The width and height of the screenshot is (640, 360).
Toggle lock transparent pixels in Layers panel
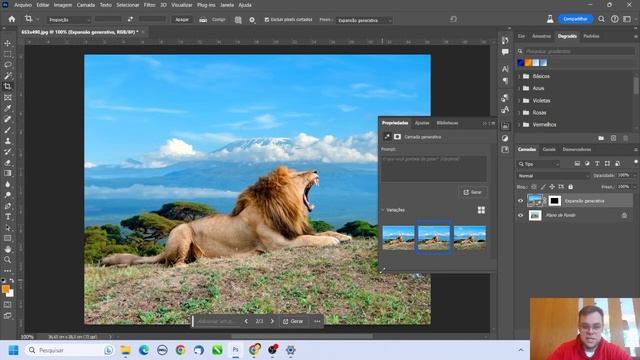click(x=533, y=187)
